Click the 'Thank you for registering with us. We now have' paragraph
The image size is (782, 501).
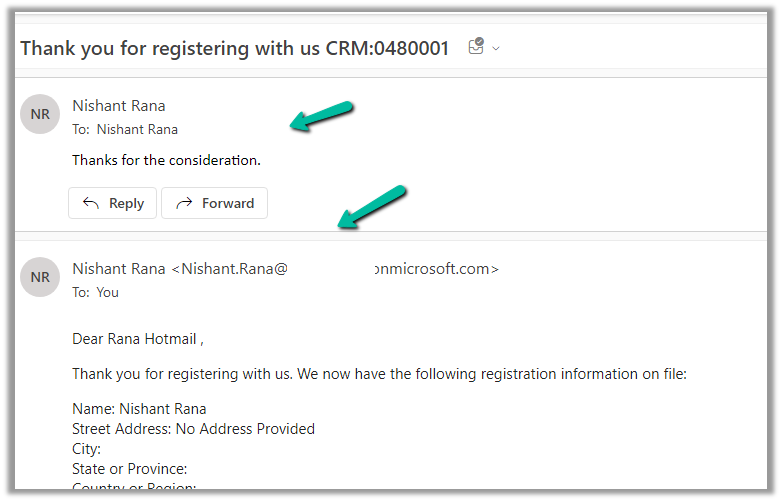pyautogui.click(x=379, y=374)
